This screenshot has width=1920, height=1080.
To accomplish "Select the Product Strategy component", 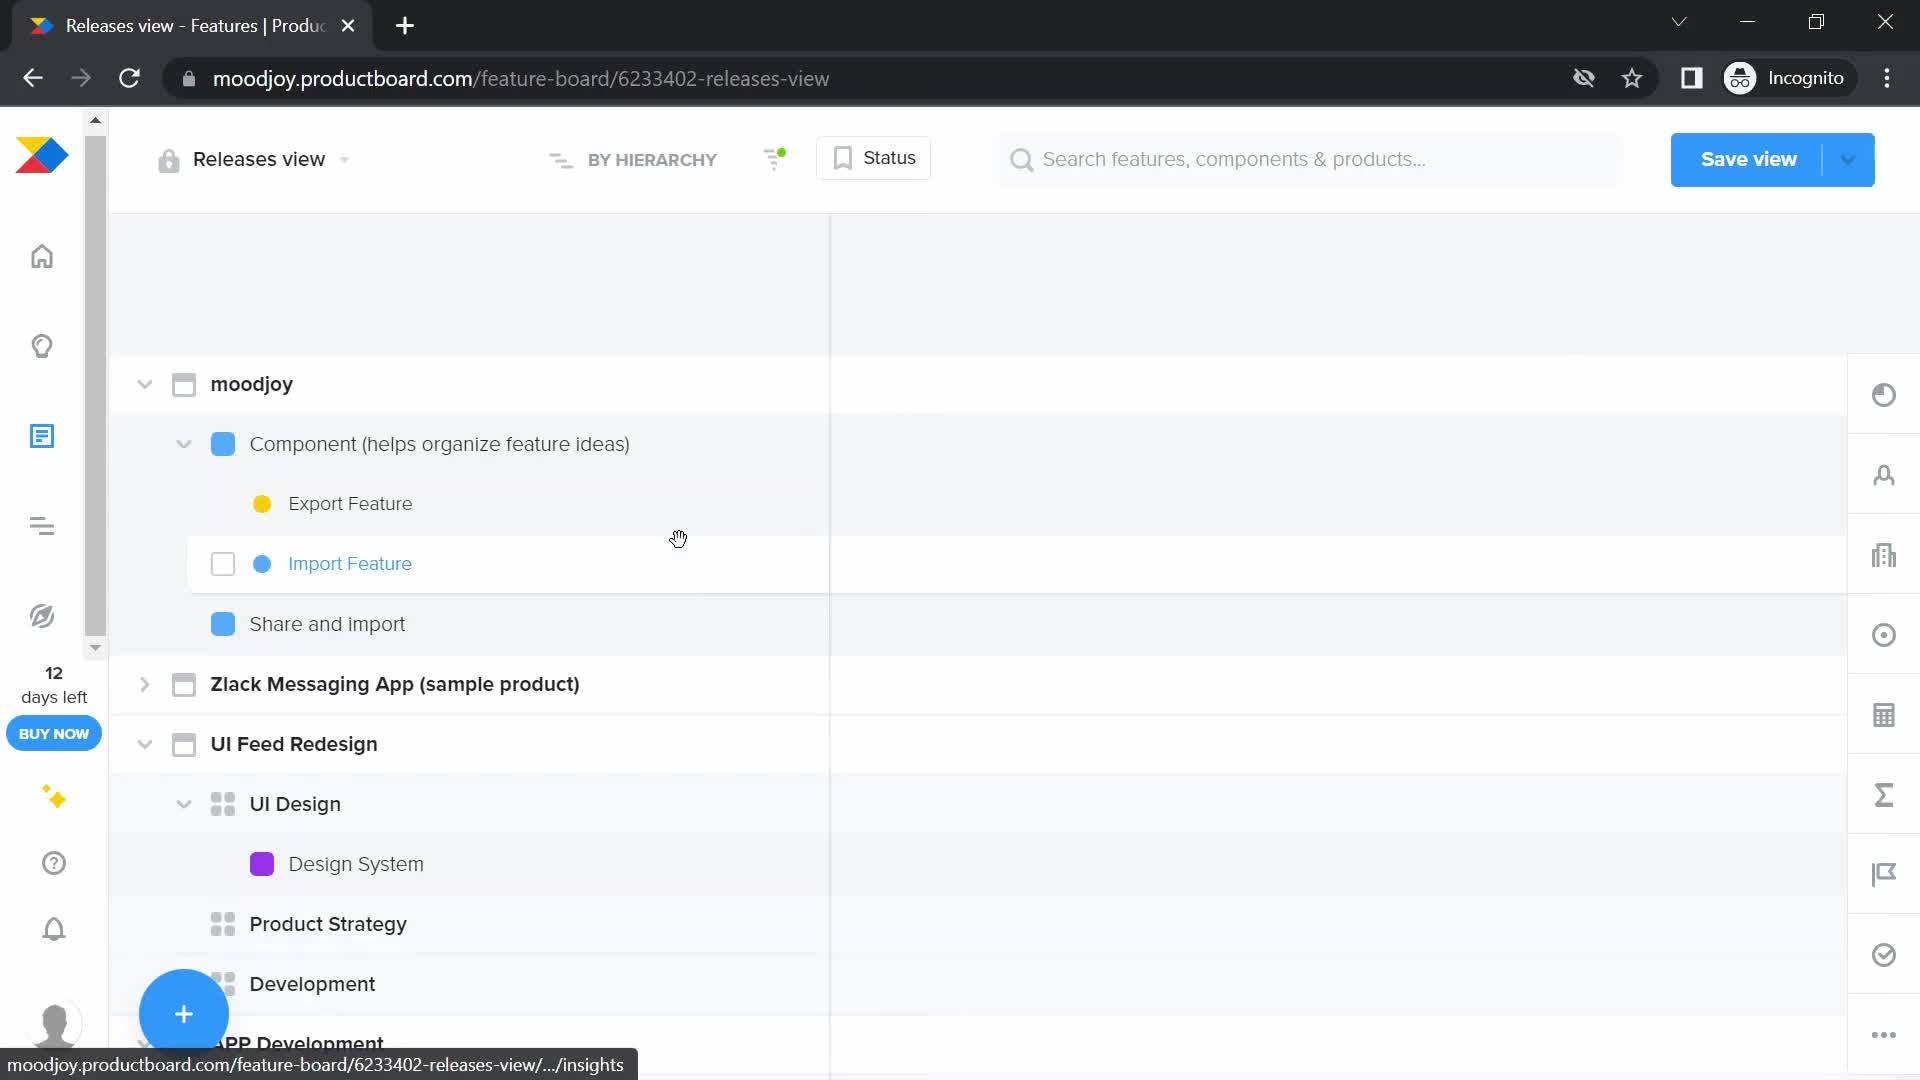I will point(328,924).
